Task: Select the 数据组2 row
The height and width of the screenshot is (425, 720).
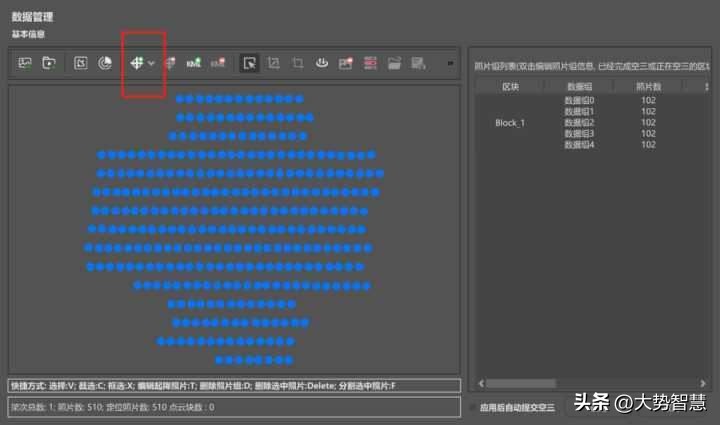Action: pos(579,123)
